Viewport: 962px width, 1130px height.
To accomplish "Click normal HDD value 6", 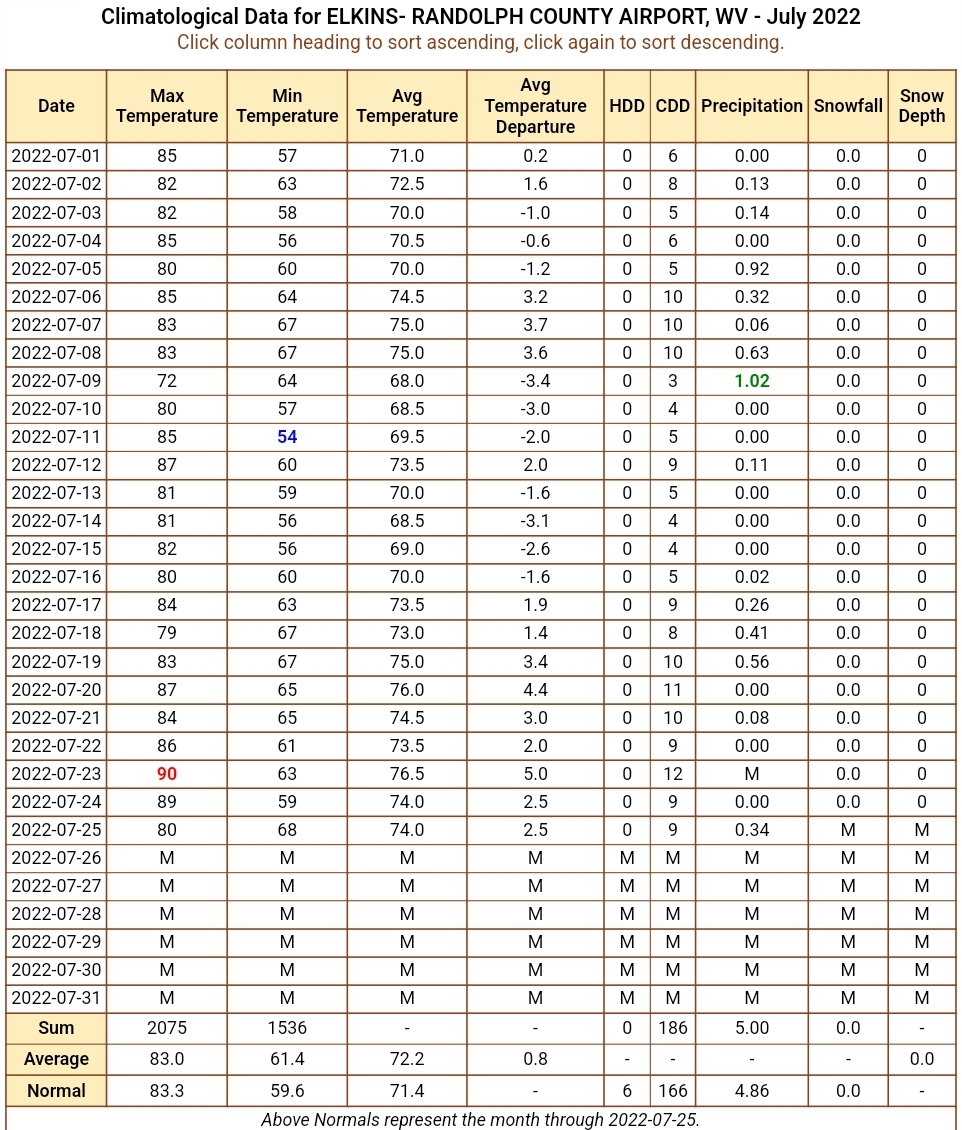I will (627, 1091).
